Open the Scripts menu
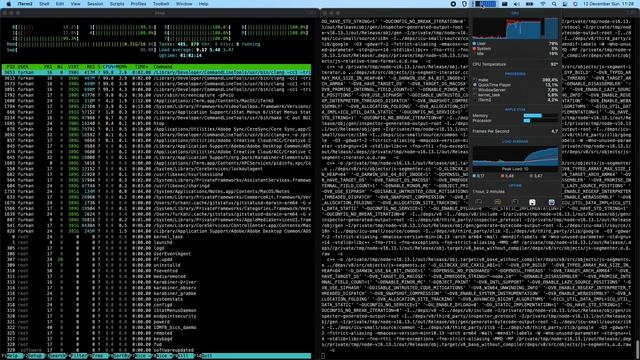 117,4
